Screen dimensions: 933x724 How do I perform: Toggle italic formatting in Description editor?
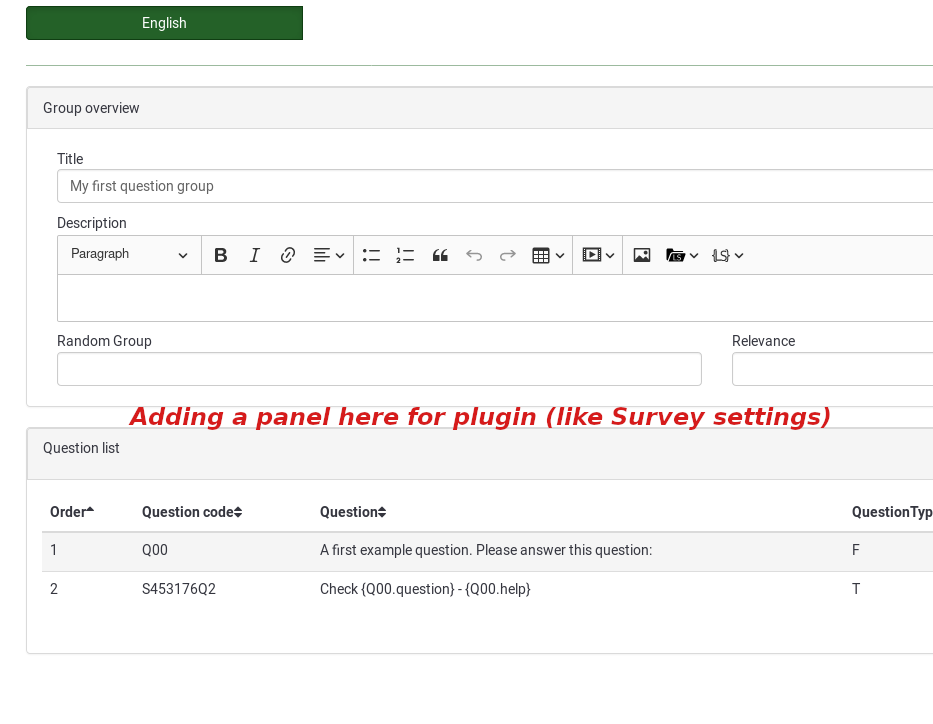point(254,255)
